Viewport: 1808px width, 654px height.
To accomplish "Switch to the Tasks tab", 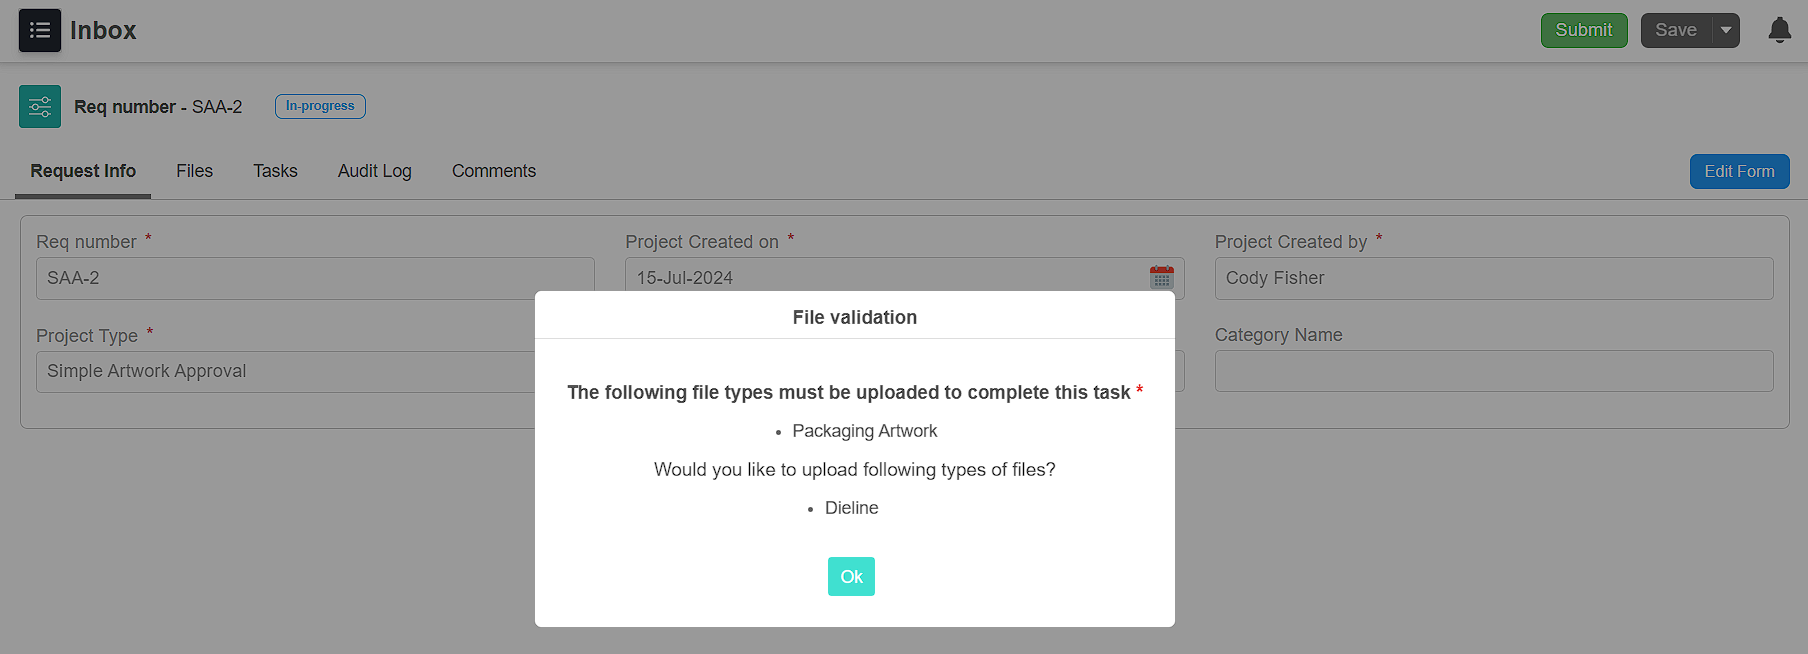I will click(275, 171).
